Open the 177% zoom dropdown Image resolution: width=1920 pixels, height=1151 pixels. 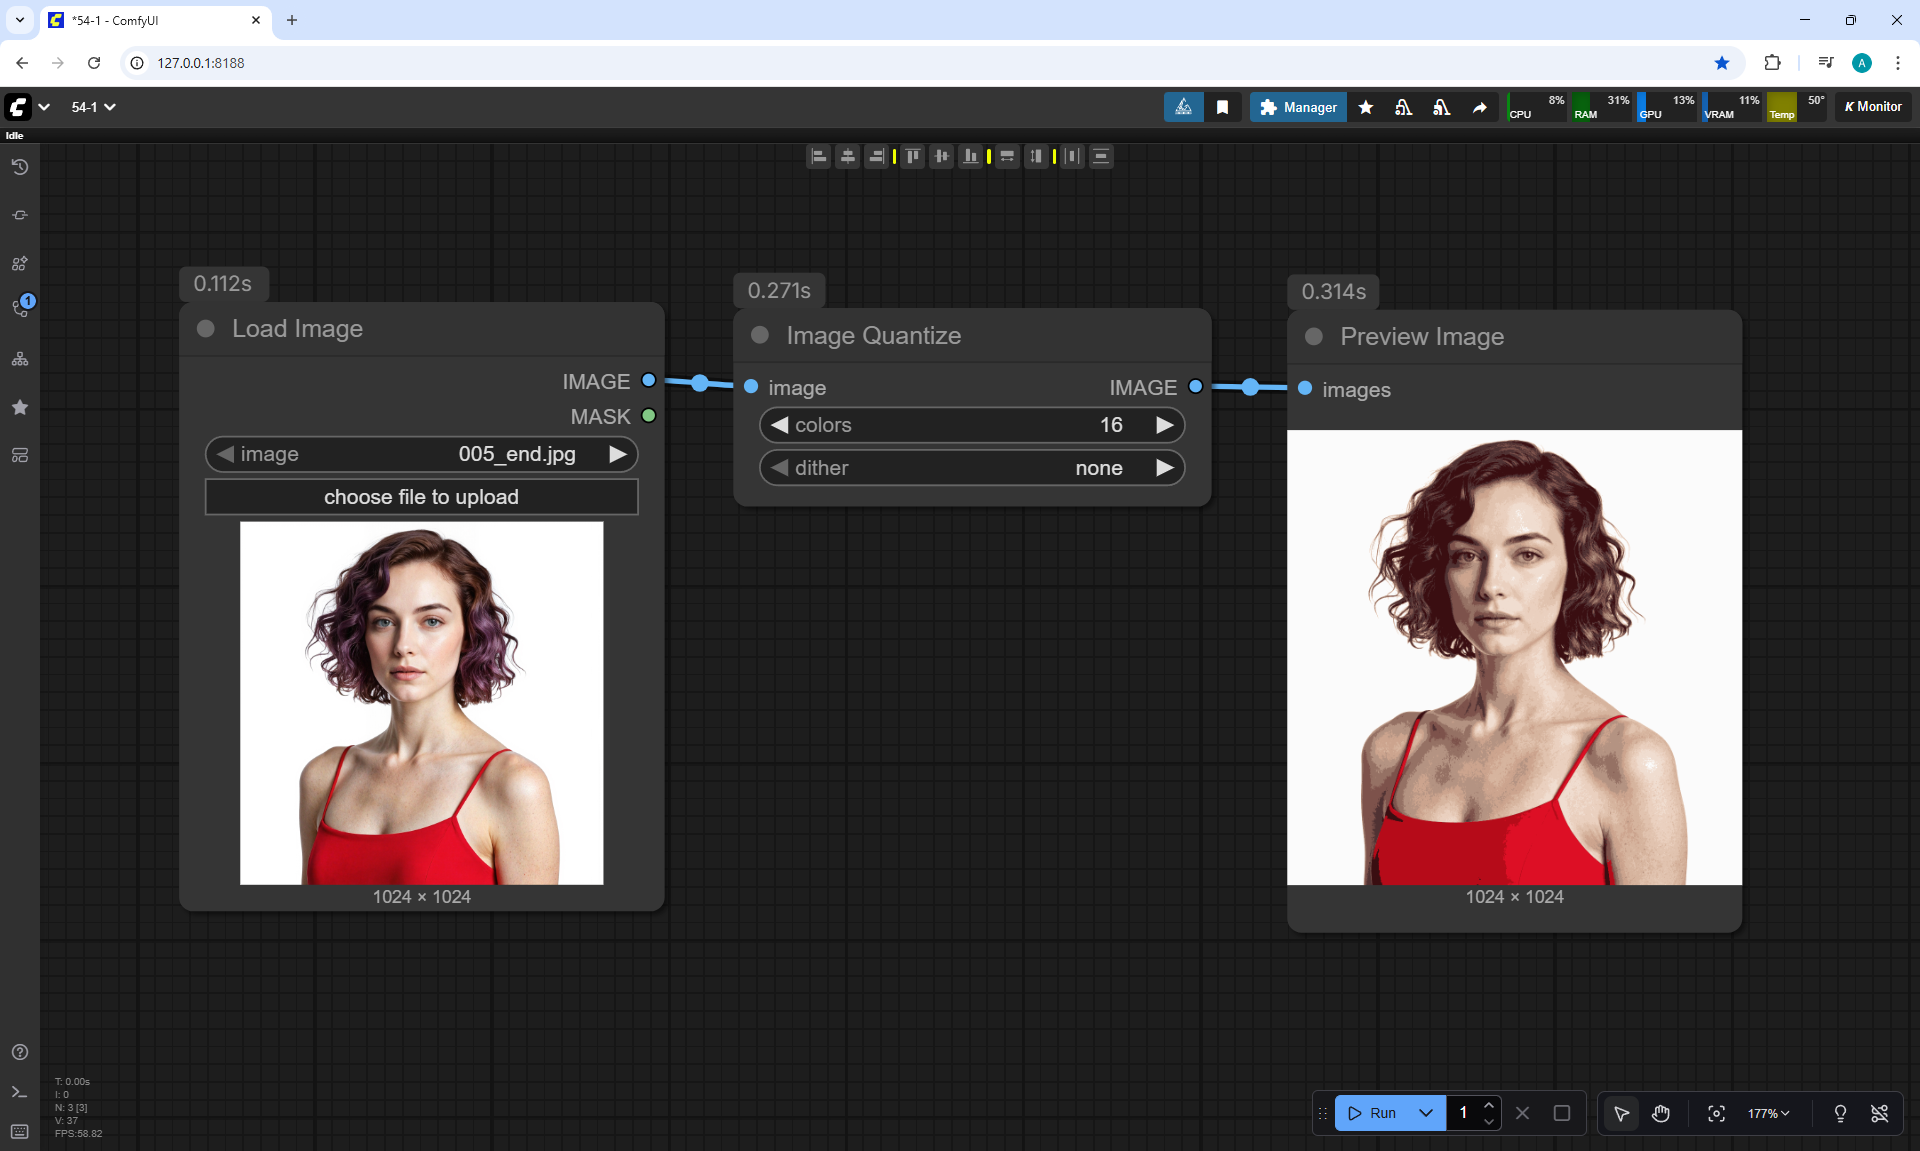click(x=1768, y=1113)
